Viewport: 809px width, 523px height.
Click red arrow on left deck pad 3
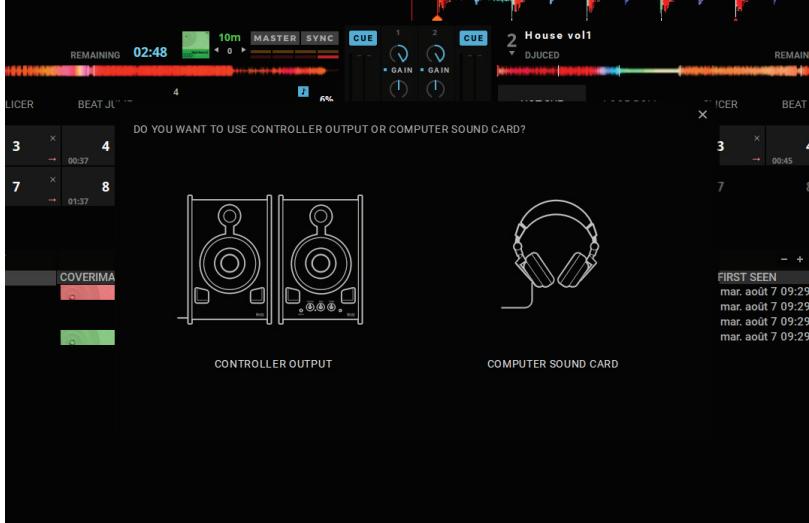(x=52, y=159)
